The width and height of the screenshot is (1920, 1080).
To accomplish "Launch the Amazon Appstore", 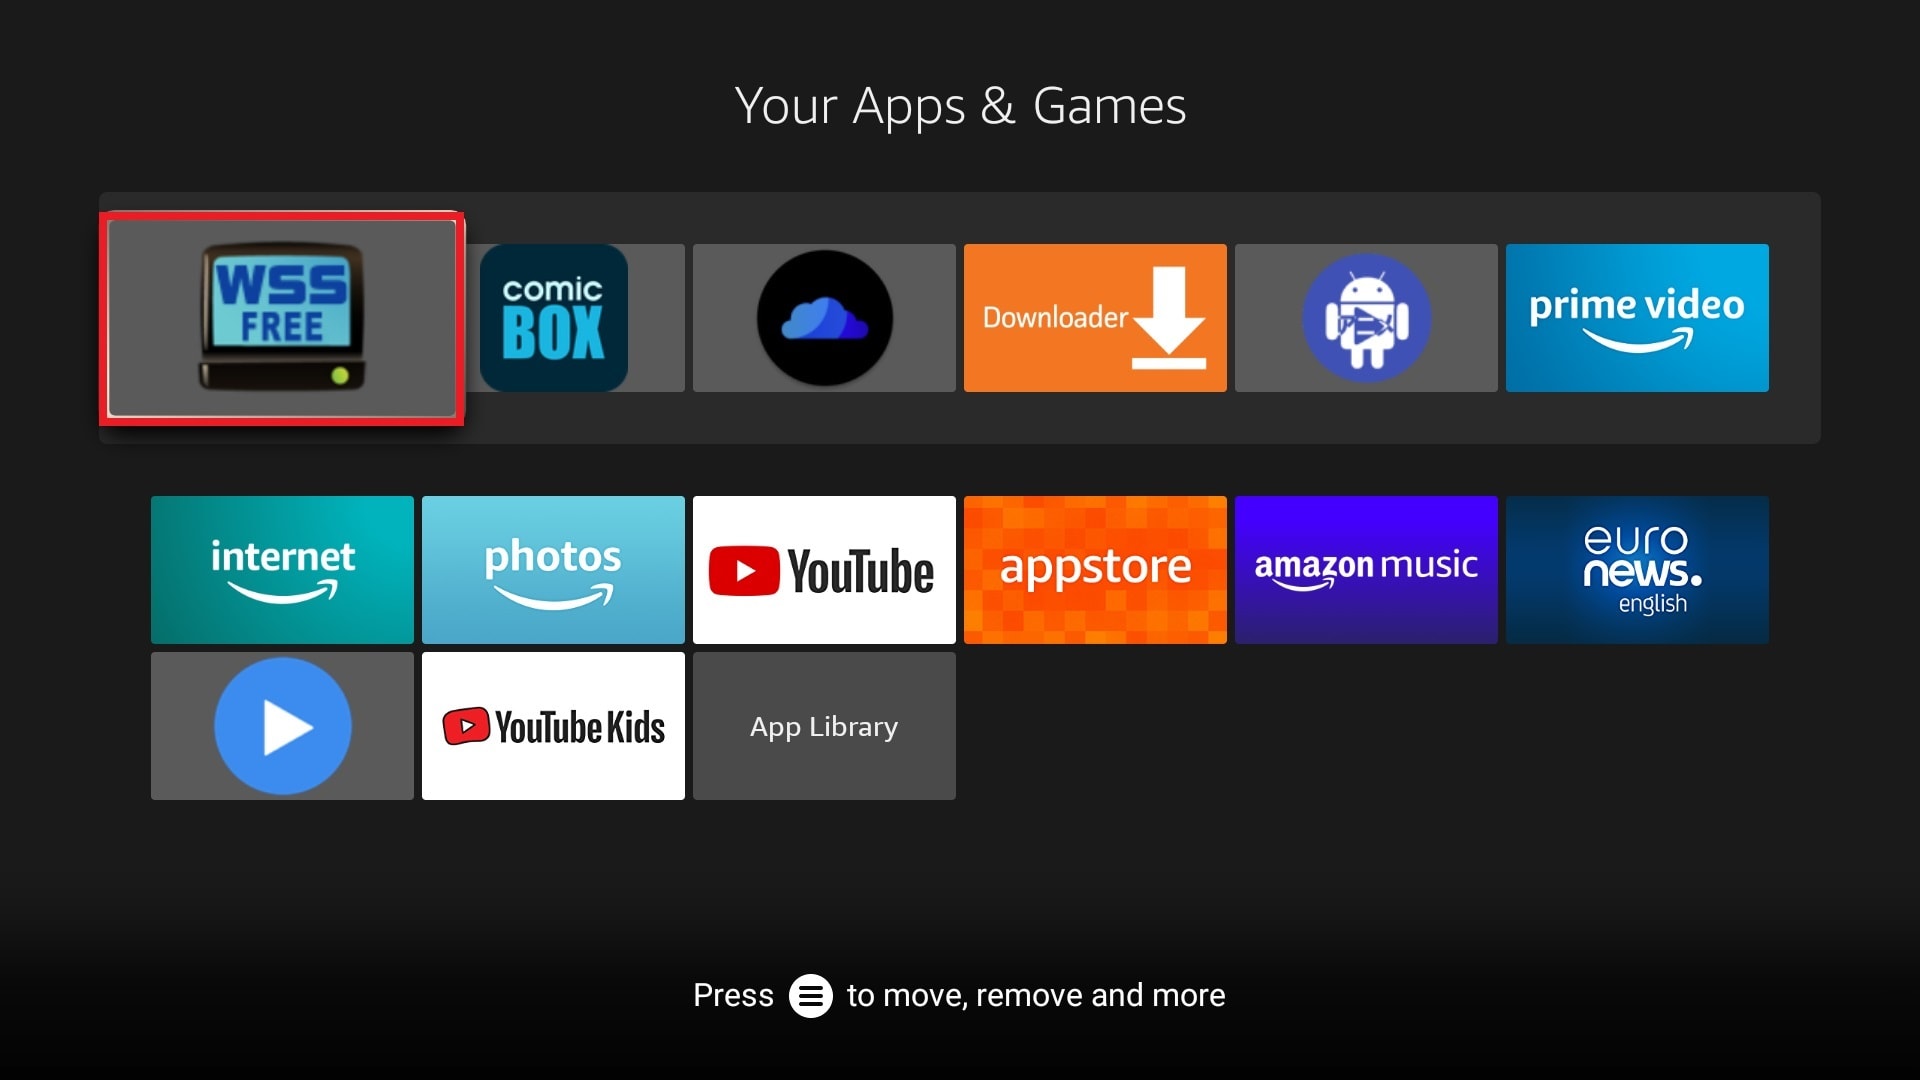I will click(1095, 570).
